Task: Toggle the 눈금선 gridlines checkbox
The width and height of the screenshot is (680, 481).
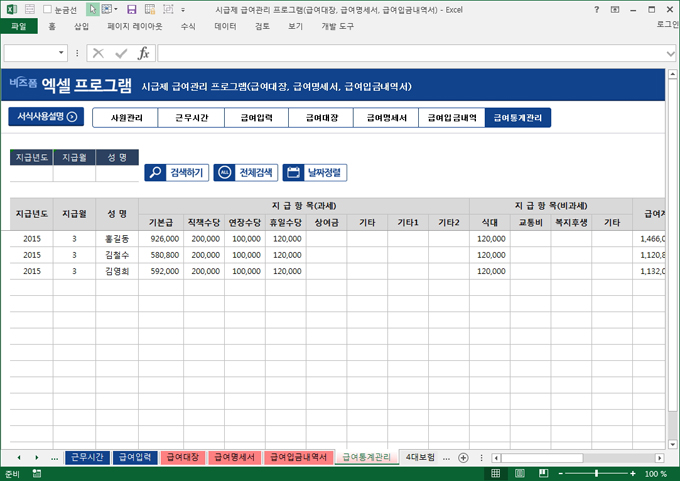Action: tap(47, 9)
